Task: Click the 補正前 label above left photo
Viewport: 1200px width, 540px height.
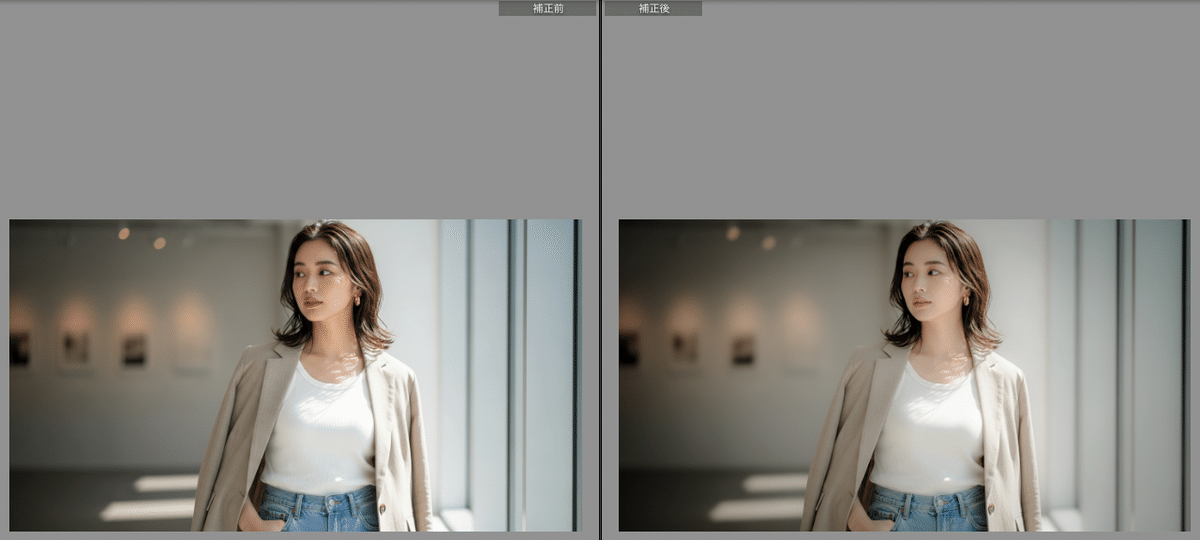Action: pos(547,8)
